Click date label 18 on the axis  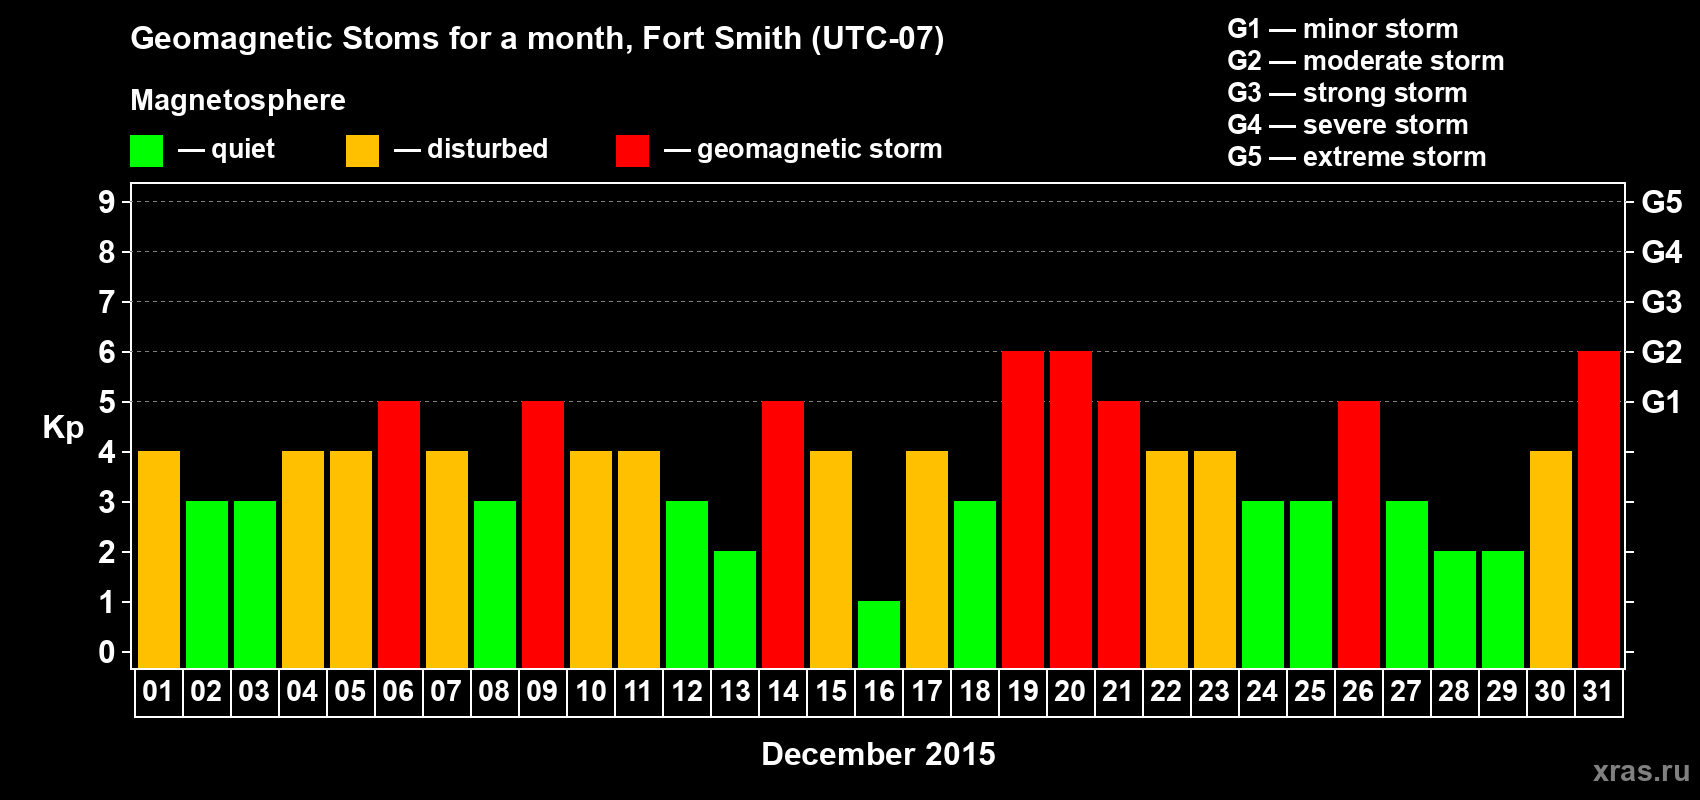[x=974, y=691]
